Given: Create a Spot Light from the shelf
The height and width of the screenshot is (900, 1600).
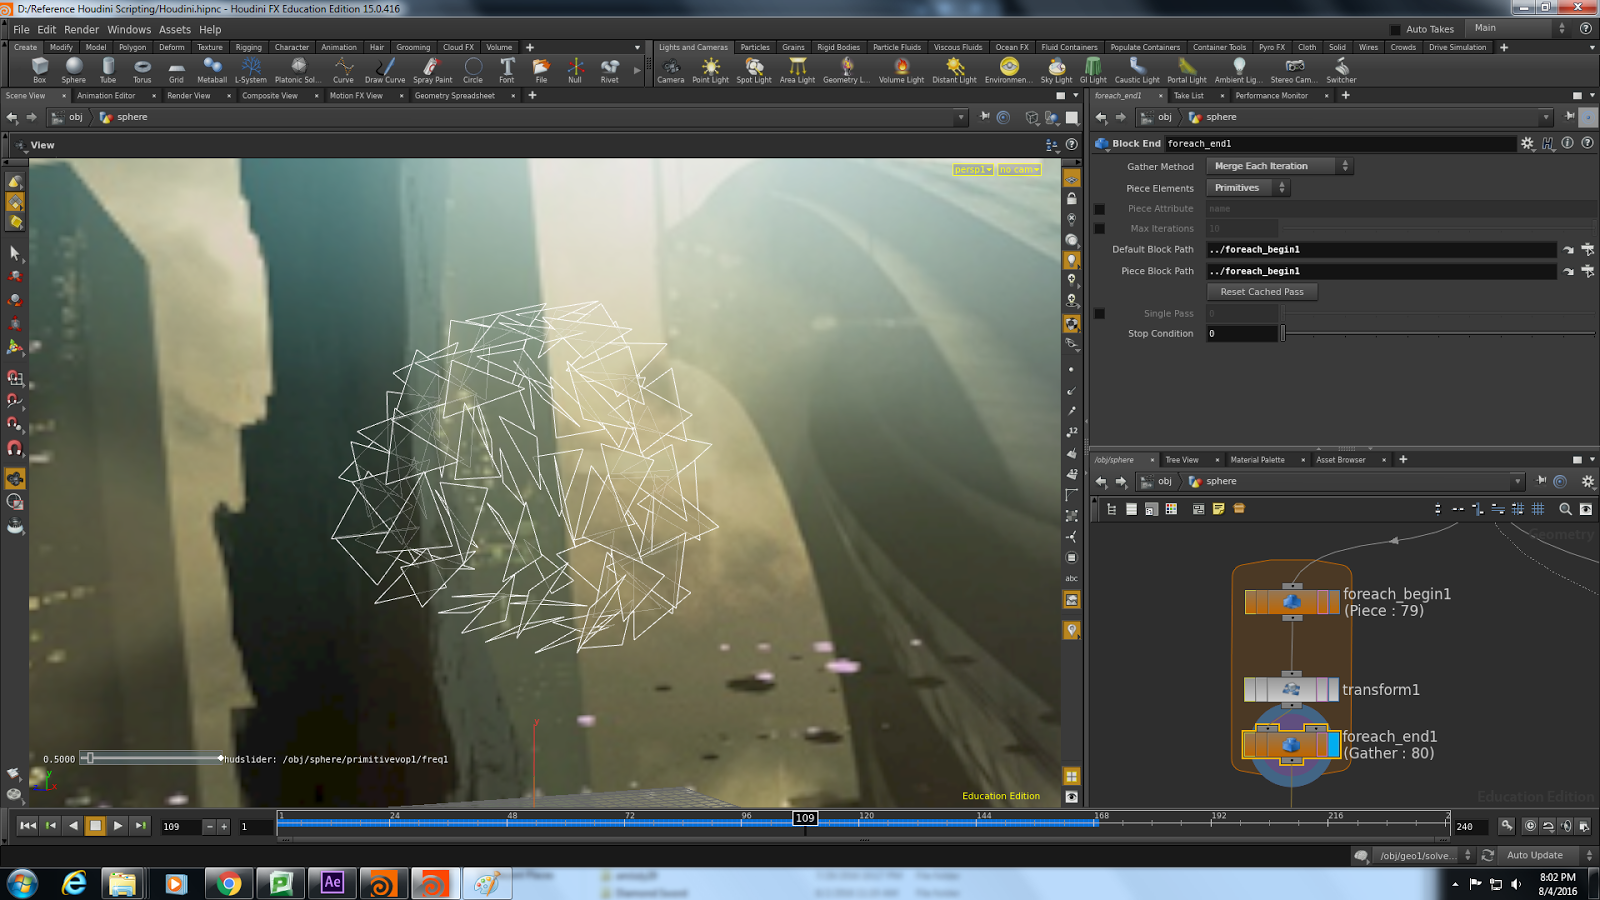Looking at the screenshot, I should pyautogui.click(x=753, y=68).
